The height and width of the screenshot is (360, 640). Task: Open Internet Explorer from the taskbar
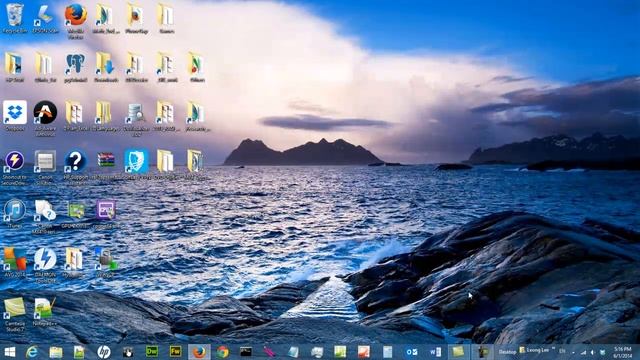[x=32, y=352]
